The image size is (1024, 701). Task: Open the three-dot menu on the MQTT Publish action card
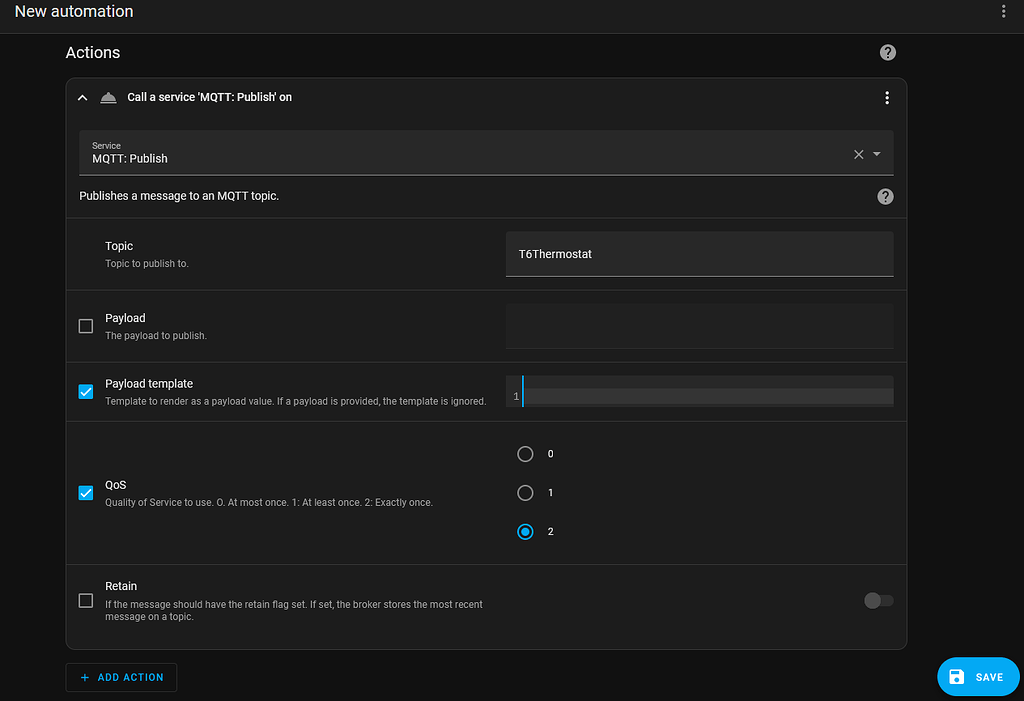coord(886,97)
